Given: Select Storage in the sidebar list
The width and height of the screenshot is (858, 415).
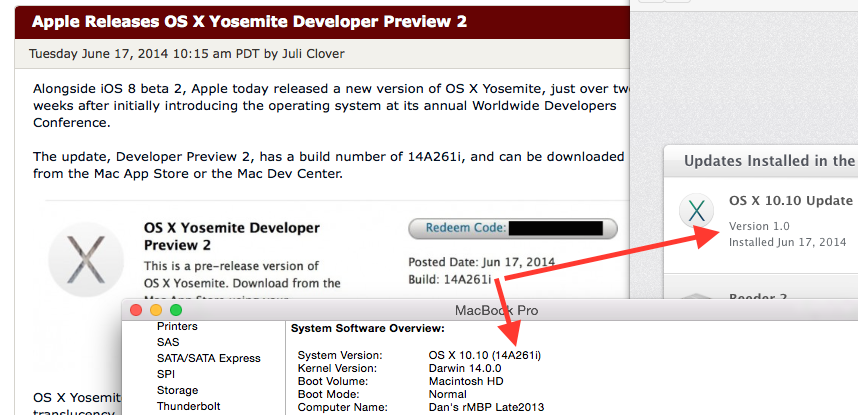Looking at the screenshot, I should pos(177,390).
